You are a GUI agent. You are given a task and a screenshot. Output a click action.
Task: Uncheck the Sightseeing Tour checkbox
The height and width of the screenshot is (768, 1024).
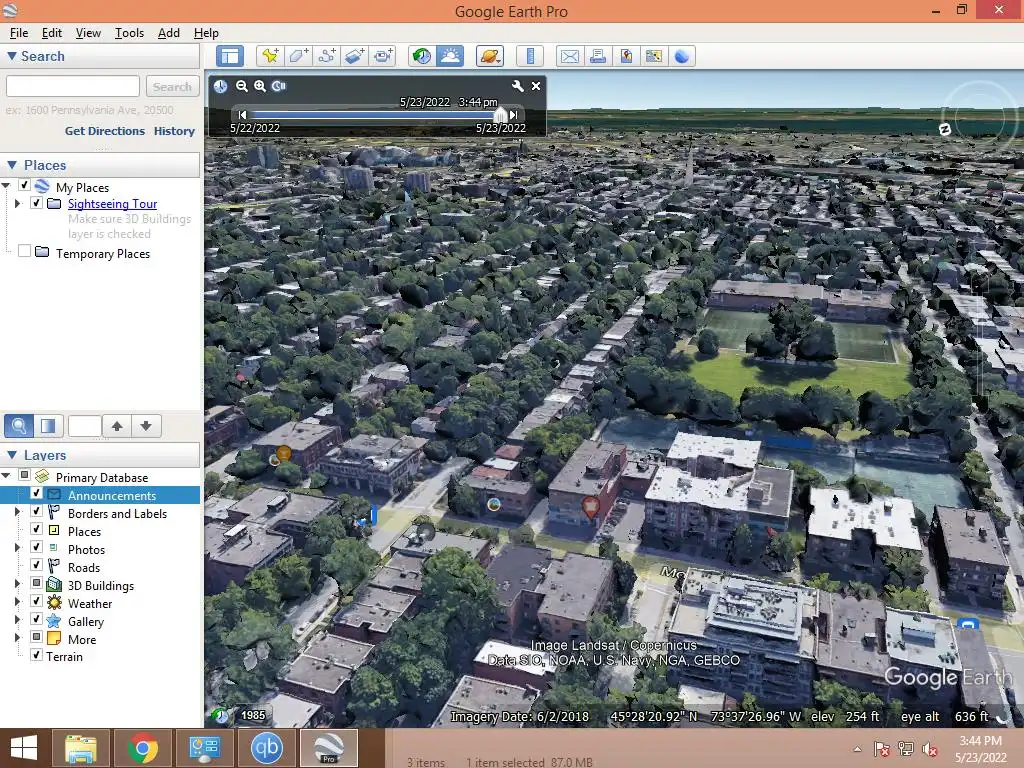click(x=37, y=203)
